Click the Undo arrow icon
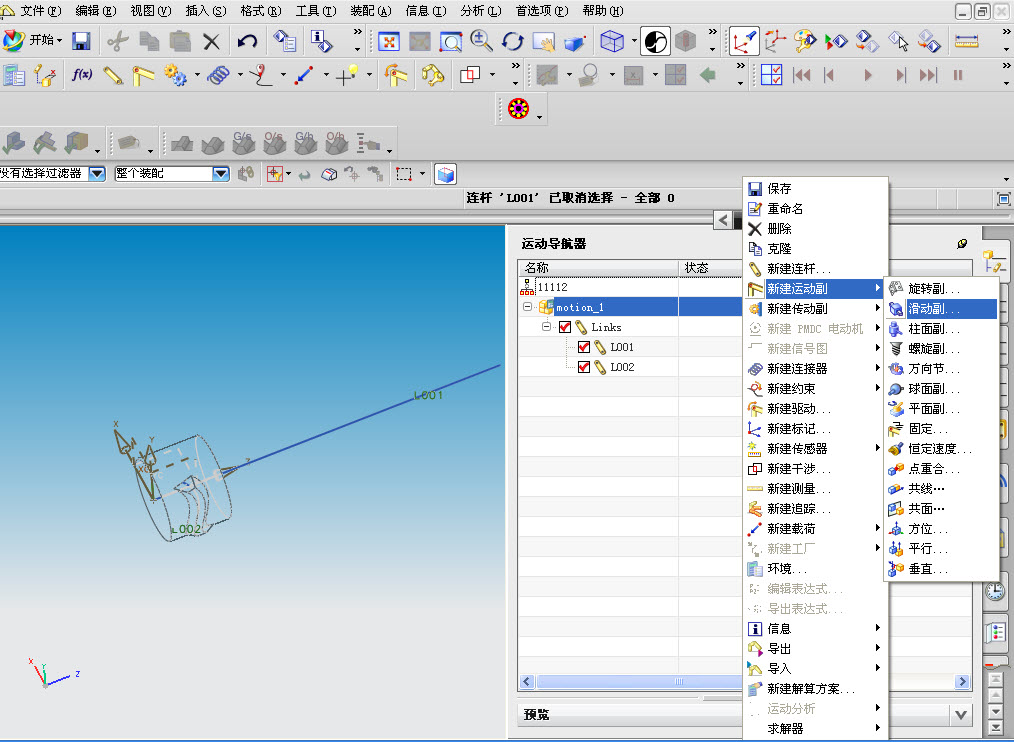This screenshot has width=1014, height=742. click(x=247, y=41)
